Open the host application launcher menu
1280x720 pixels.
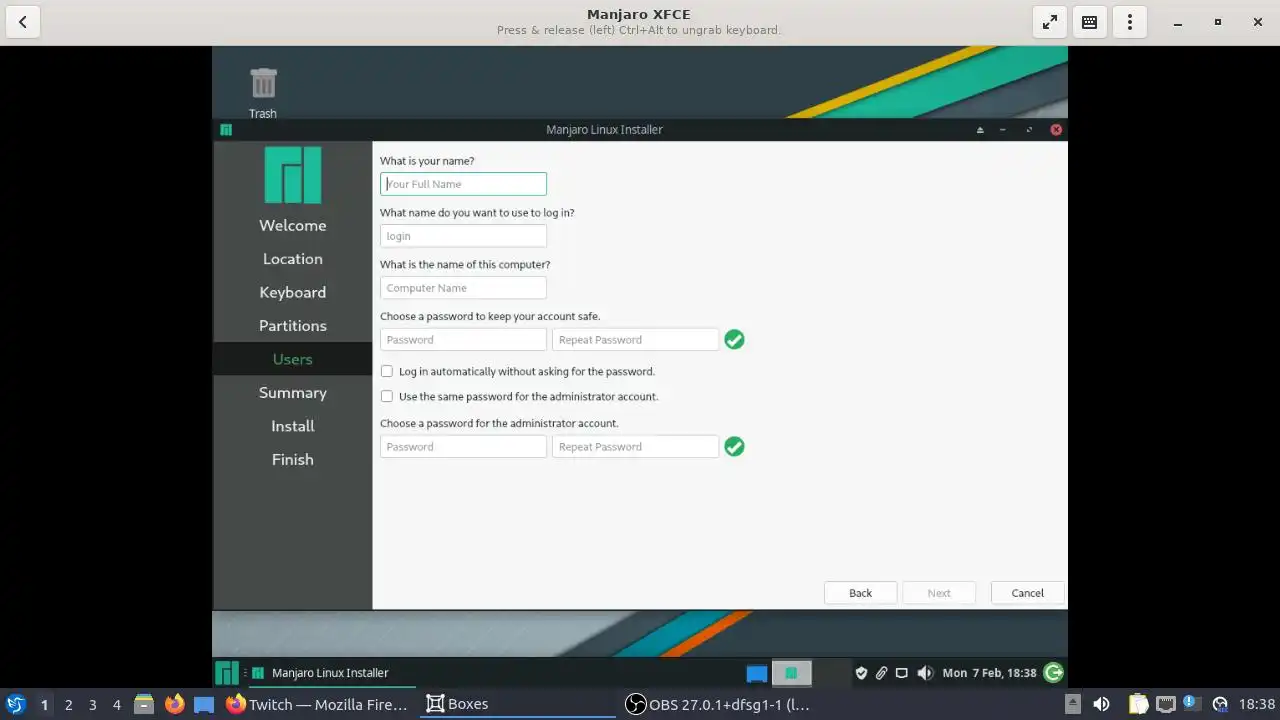(x=15, y=704)
